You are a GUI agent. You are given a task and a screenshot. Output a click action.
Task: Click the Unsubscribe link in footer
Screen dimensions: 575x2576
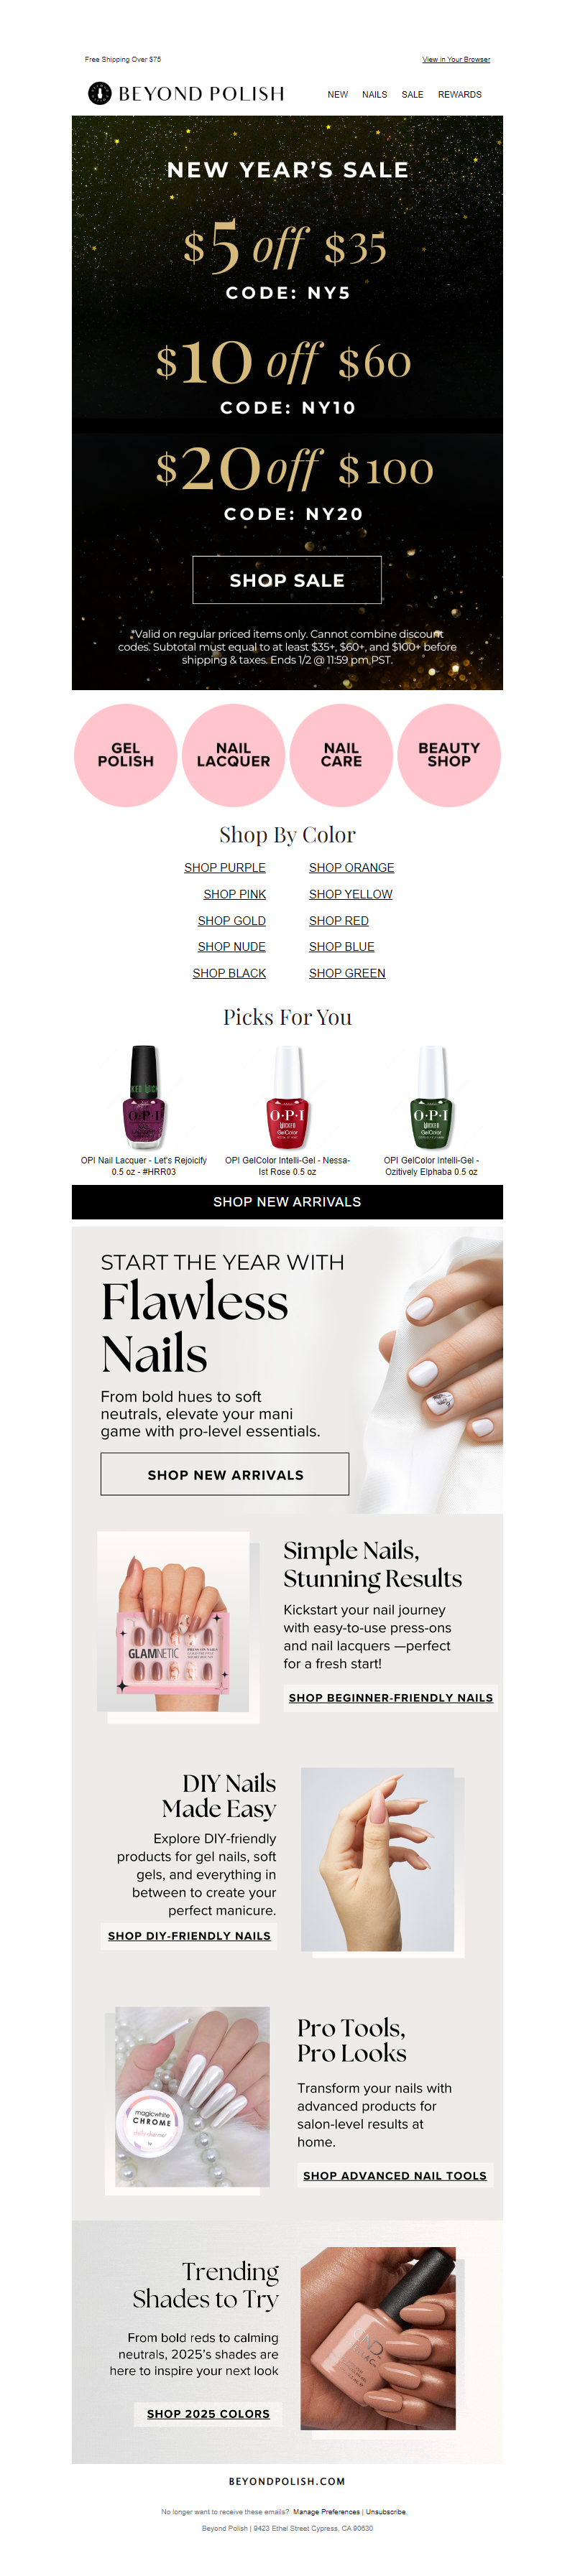tap(386, 2511)
